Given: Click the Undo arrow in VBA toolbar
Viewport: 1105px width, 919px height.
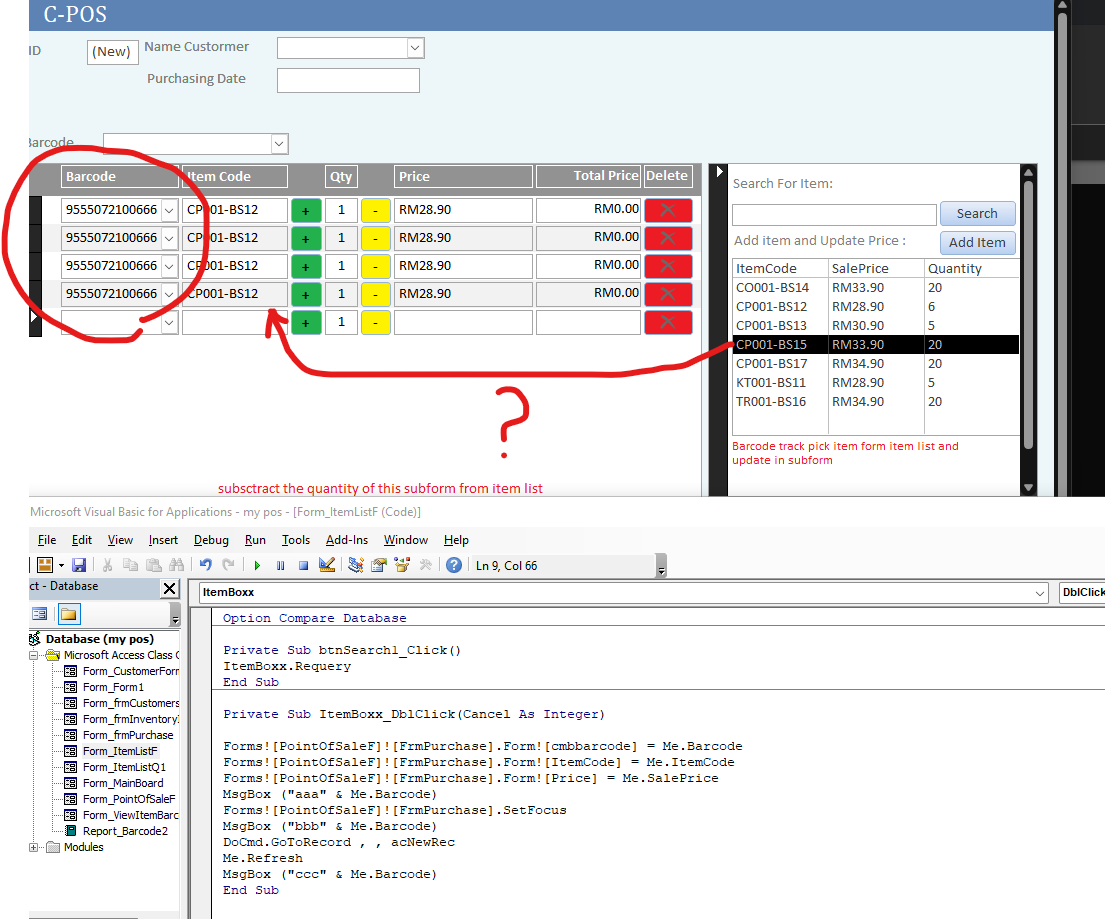Looking at the screenshot, I should (x=205, y=565).
